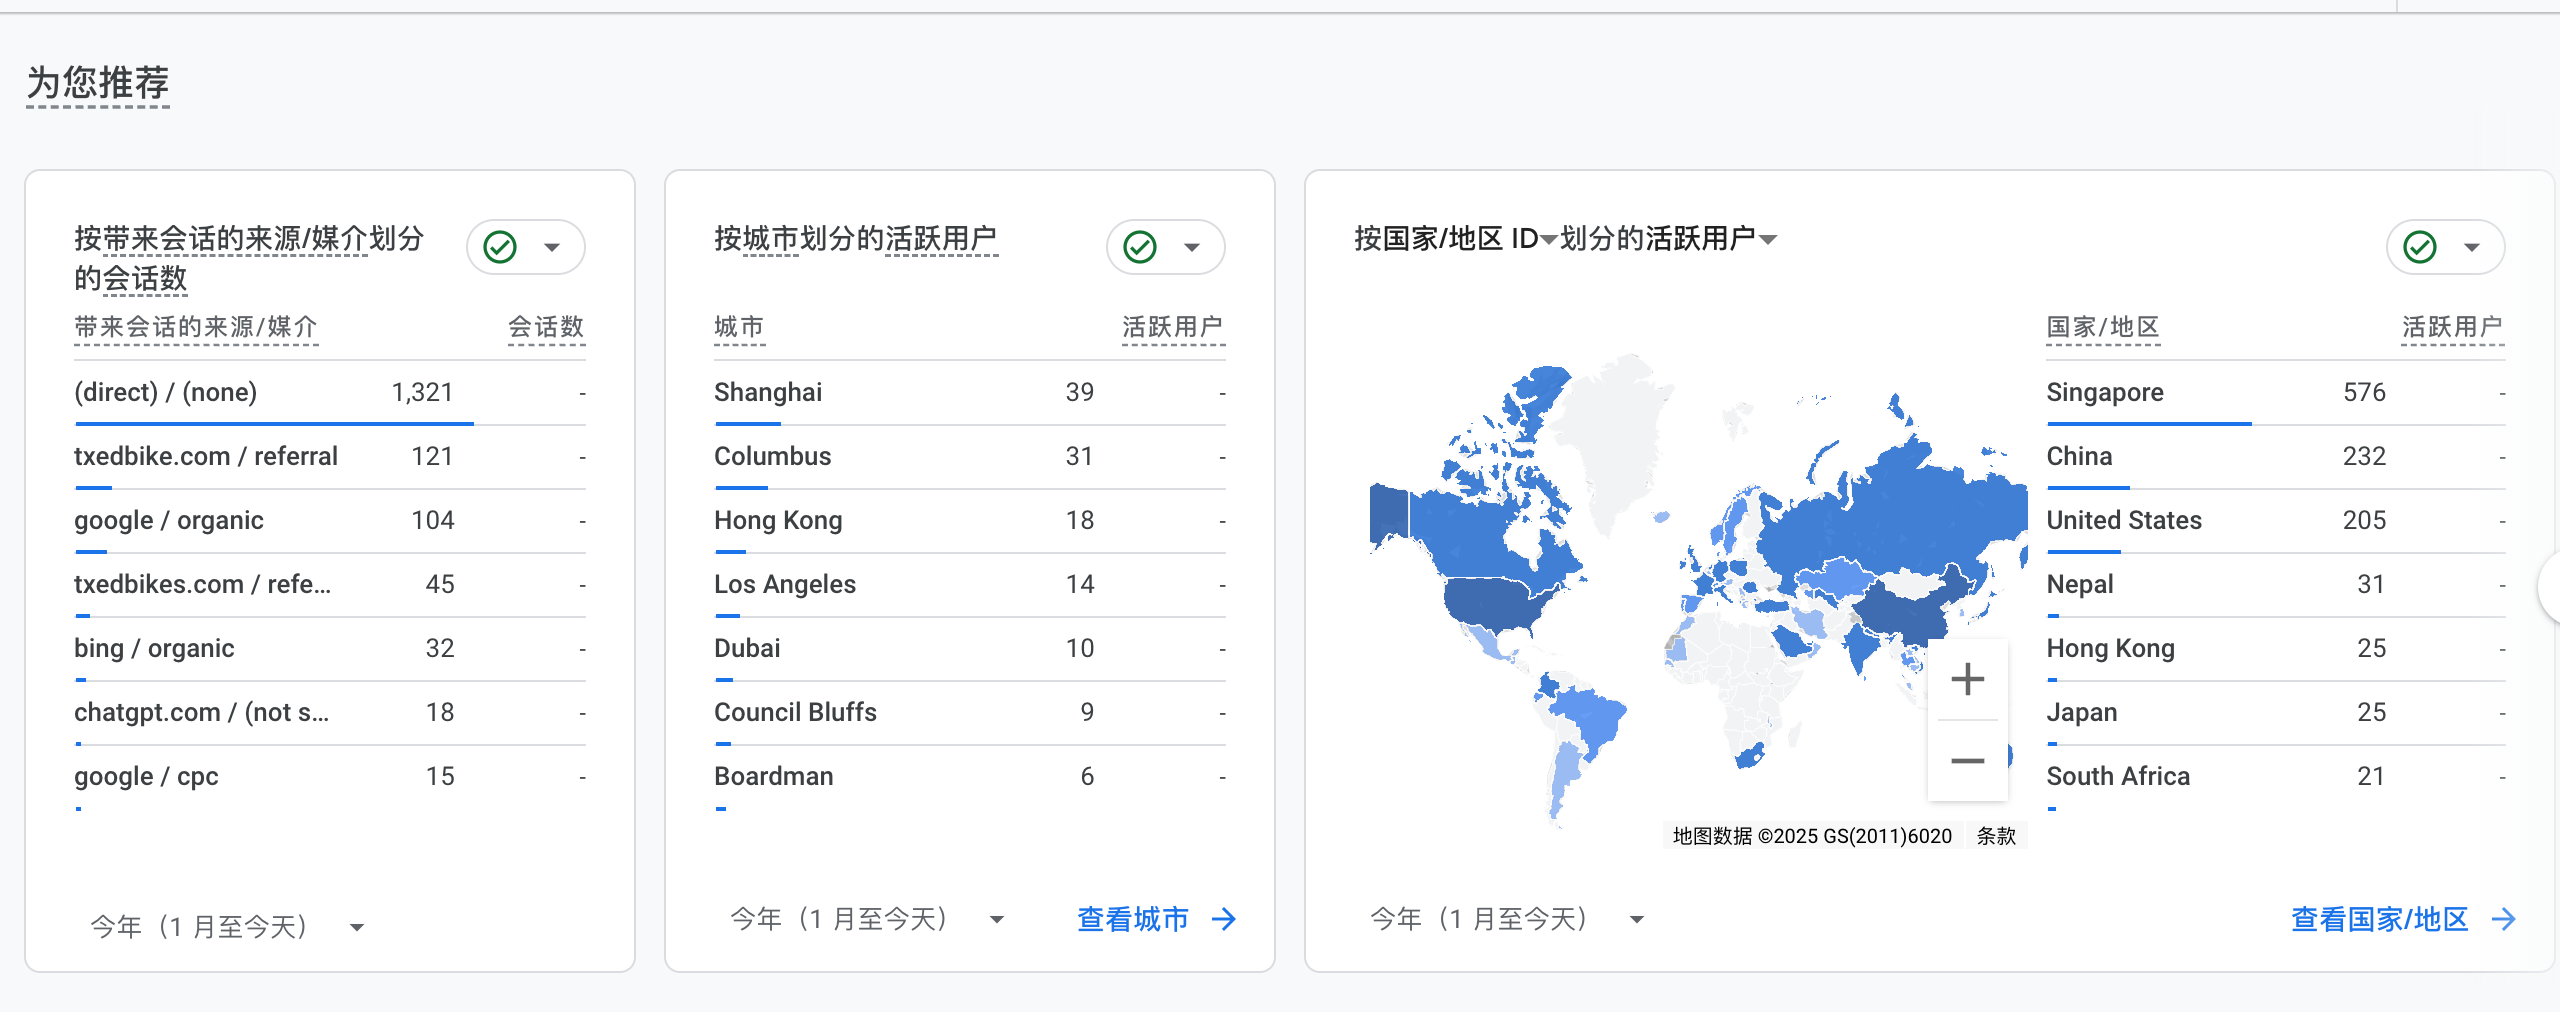Open date range dropdown on city card
Screen dimensions: 2560x1012
[997, 919]
